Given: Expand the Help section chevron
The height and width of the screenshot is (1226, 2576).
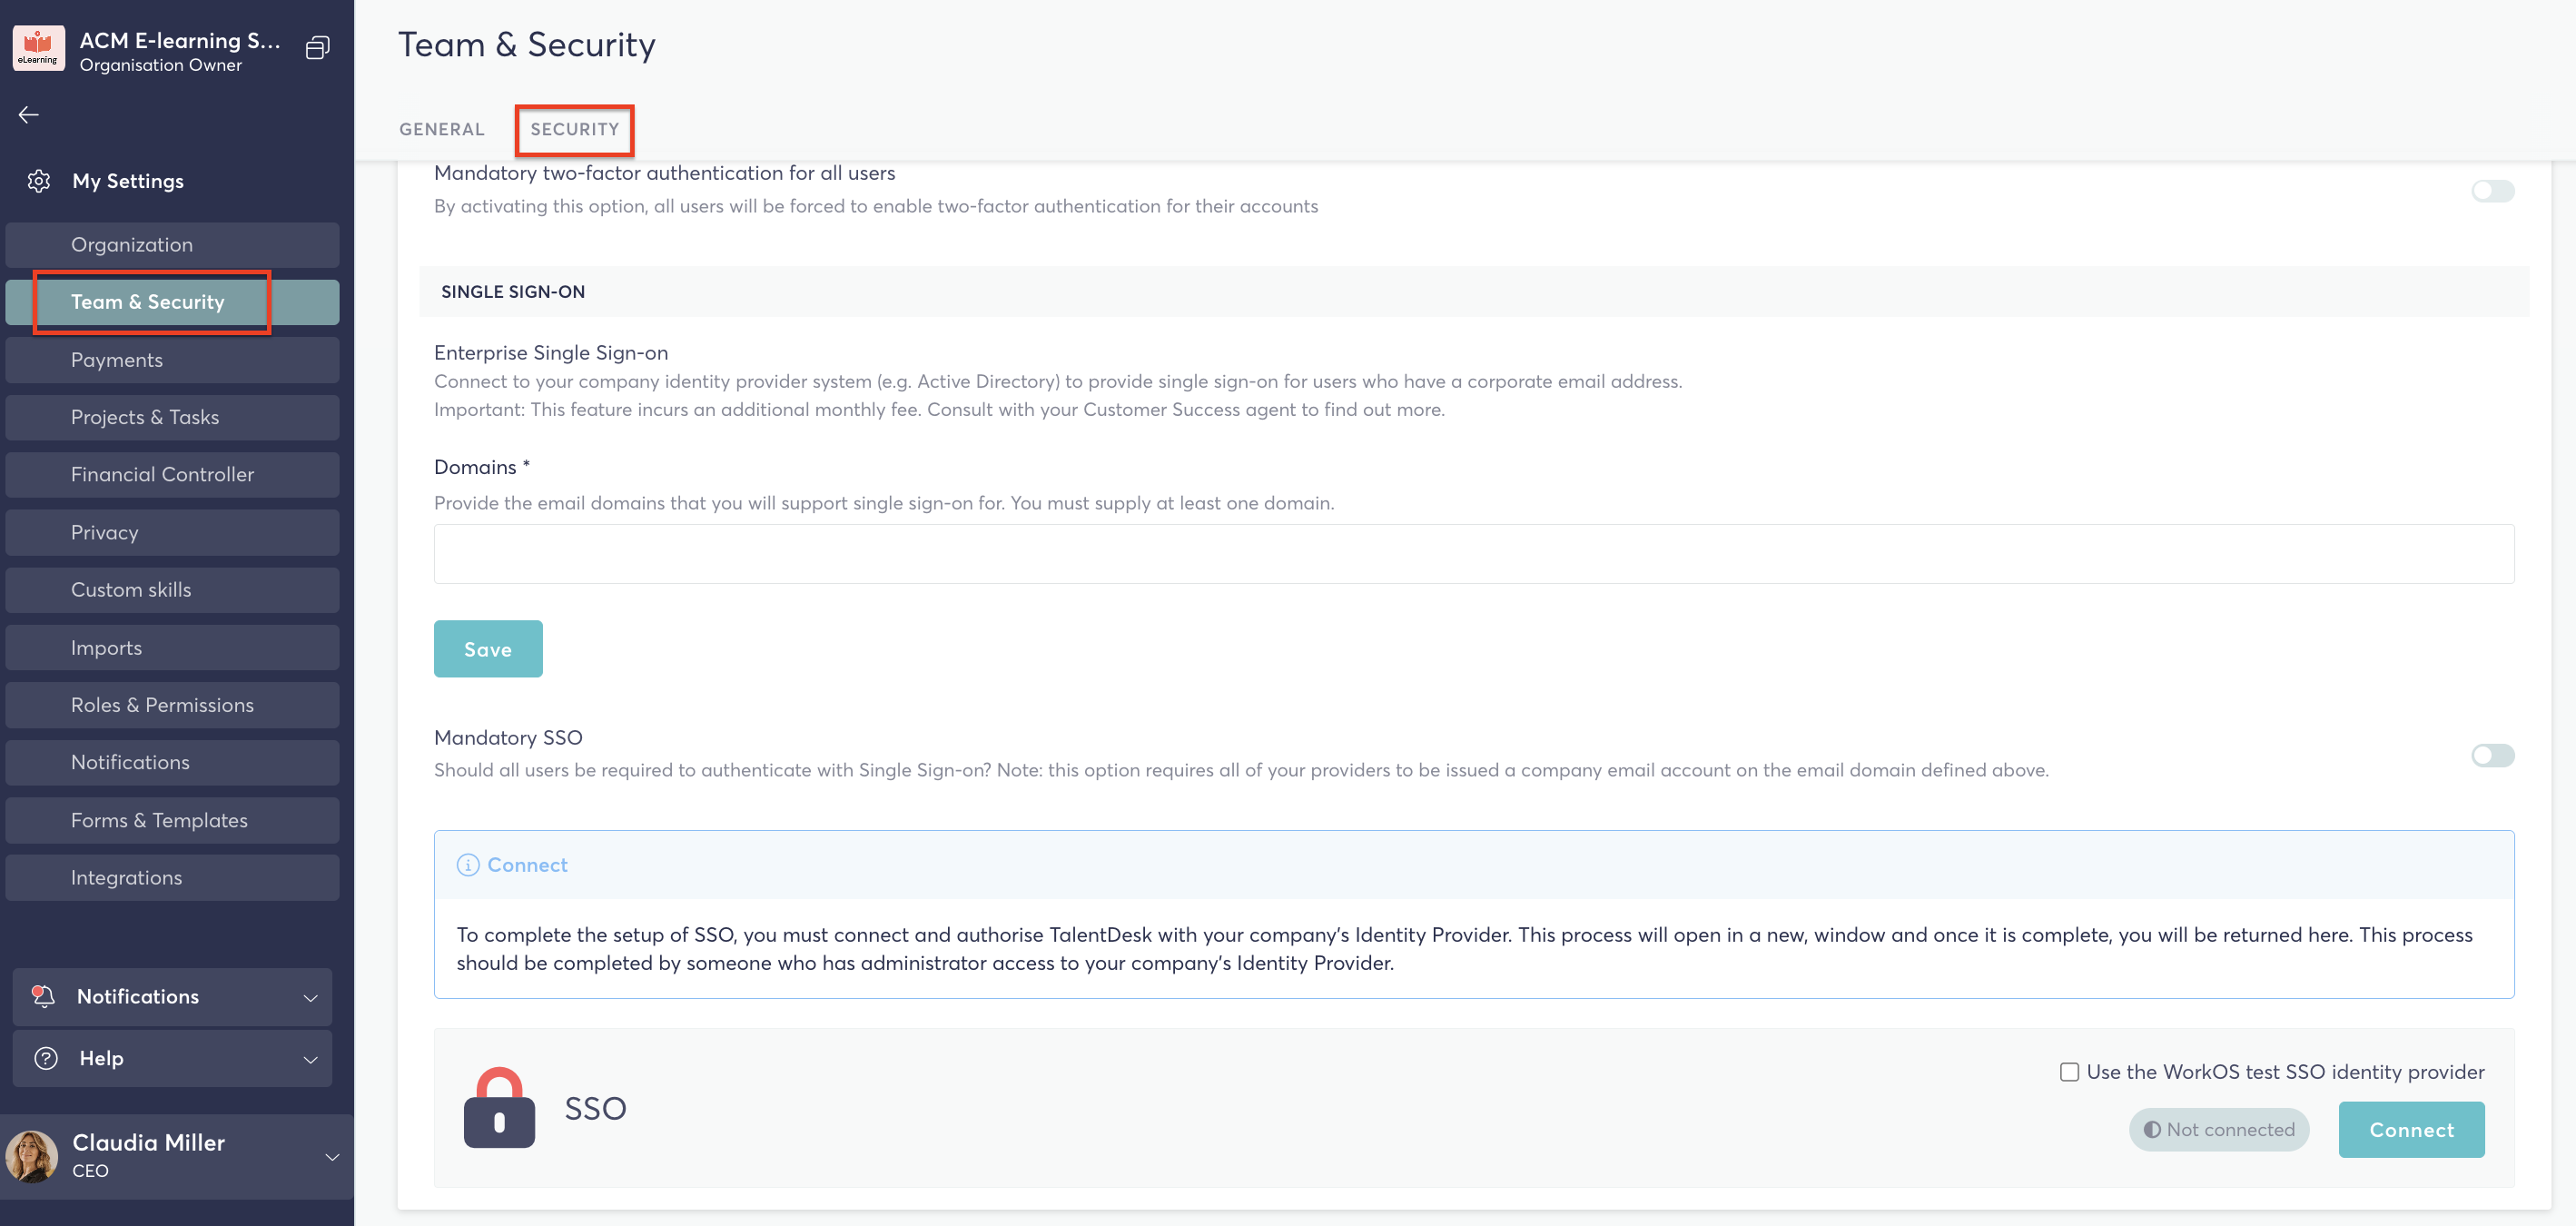Looking at the screenshot, I should click(310, 1059).
